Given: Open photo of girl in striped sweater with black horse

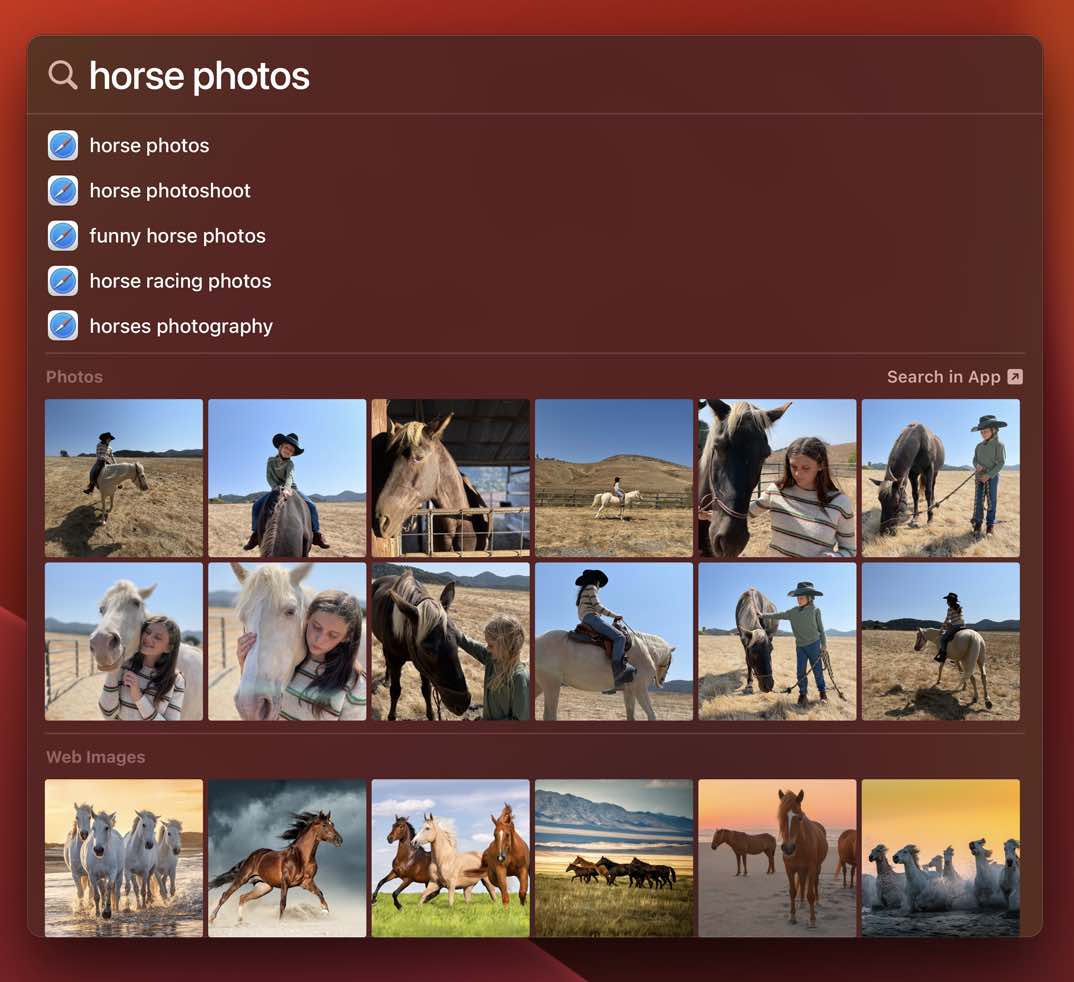Looking at the screenshot, I should (777, 478).
